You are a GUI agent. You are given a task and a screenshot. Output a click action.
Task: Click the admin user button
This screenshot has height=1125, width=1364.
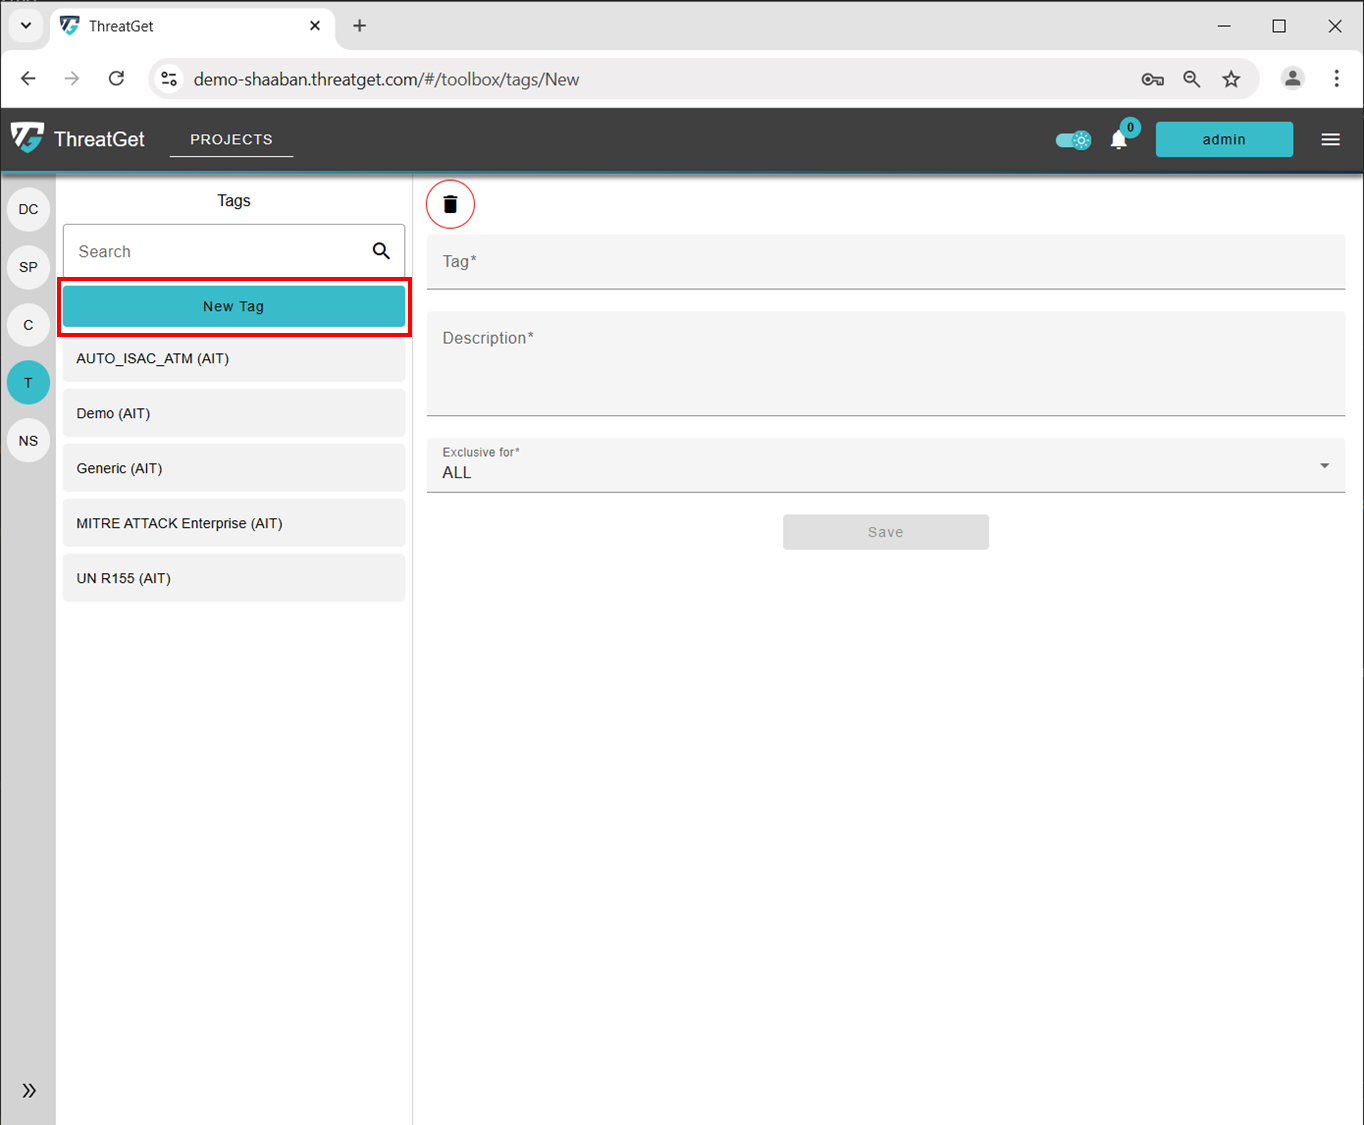[1224, 140]
